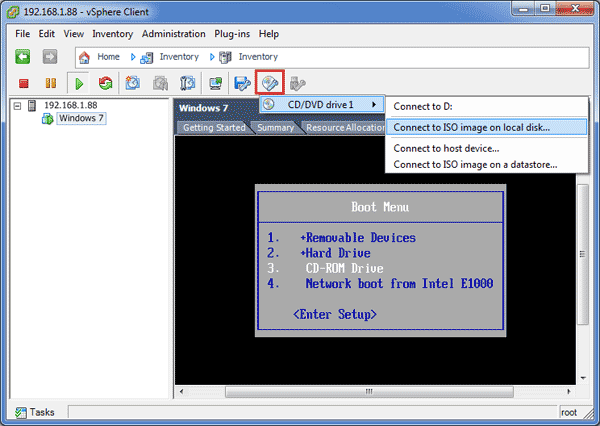This screenshot has height=426, width=600.
Task: Click the Reset virtual machine icon
Action: (105, 83)
